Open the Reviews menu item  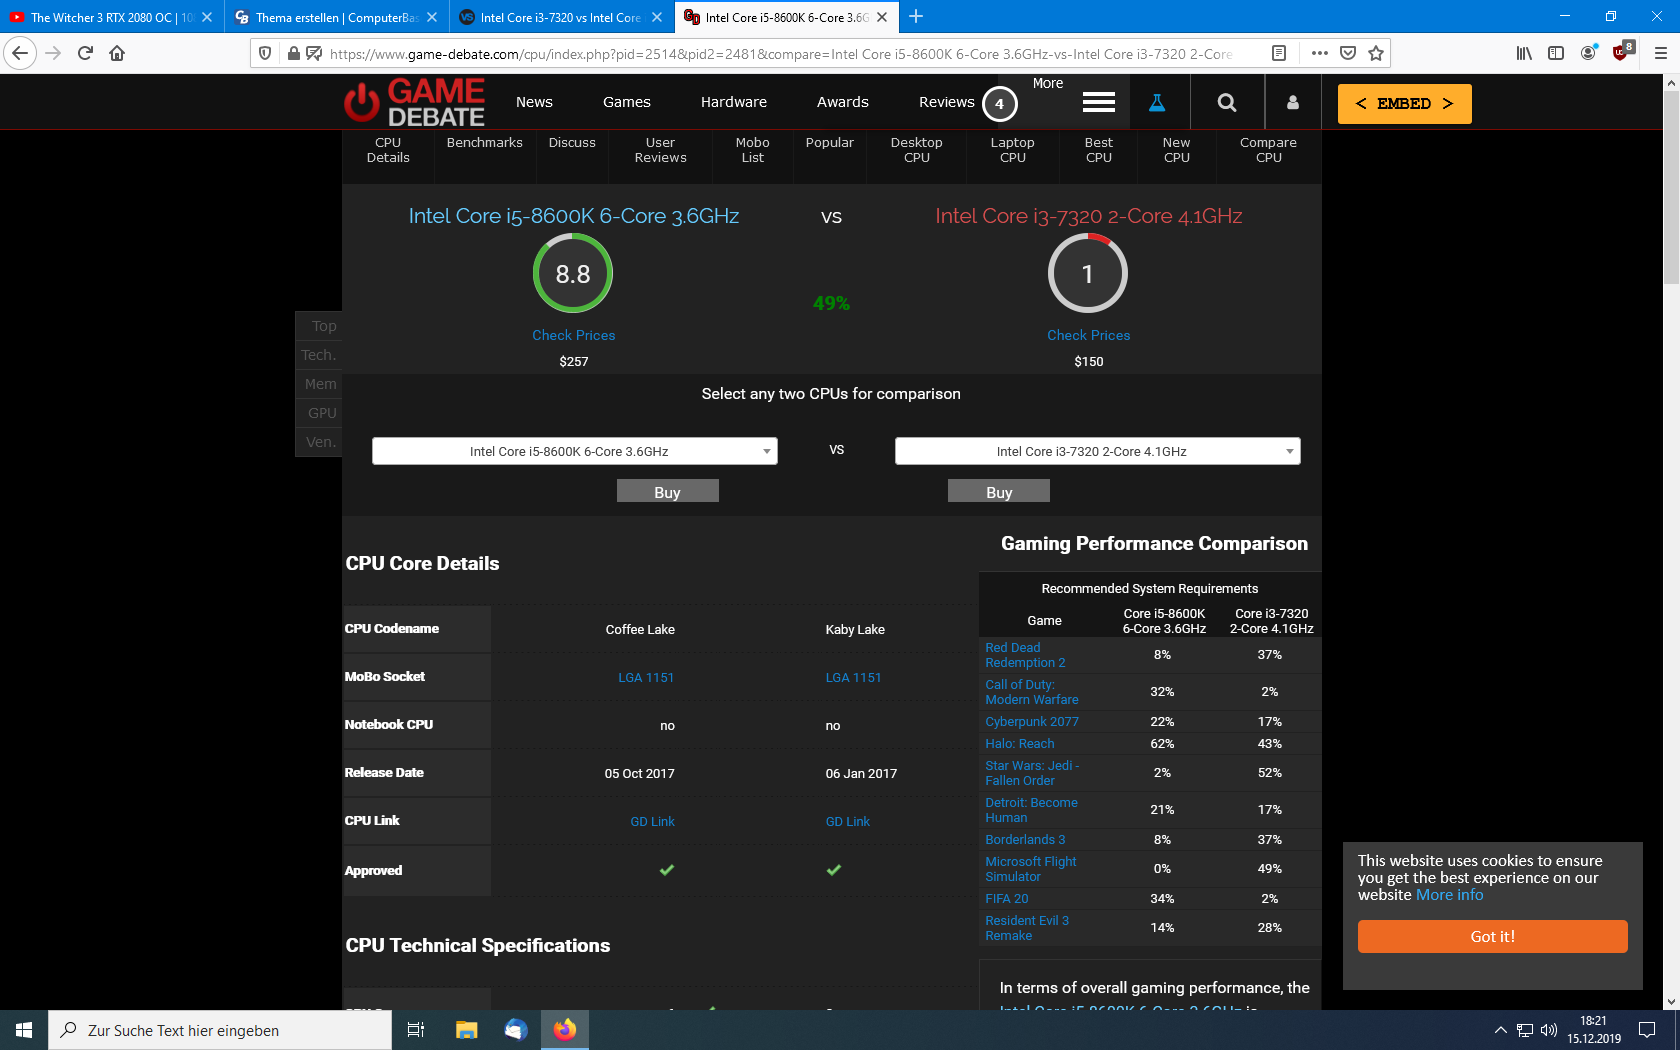point(947,102)
